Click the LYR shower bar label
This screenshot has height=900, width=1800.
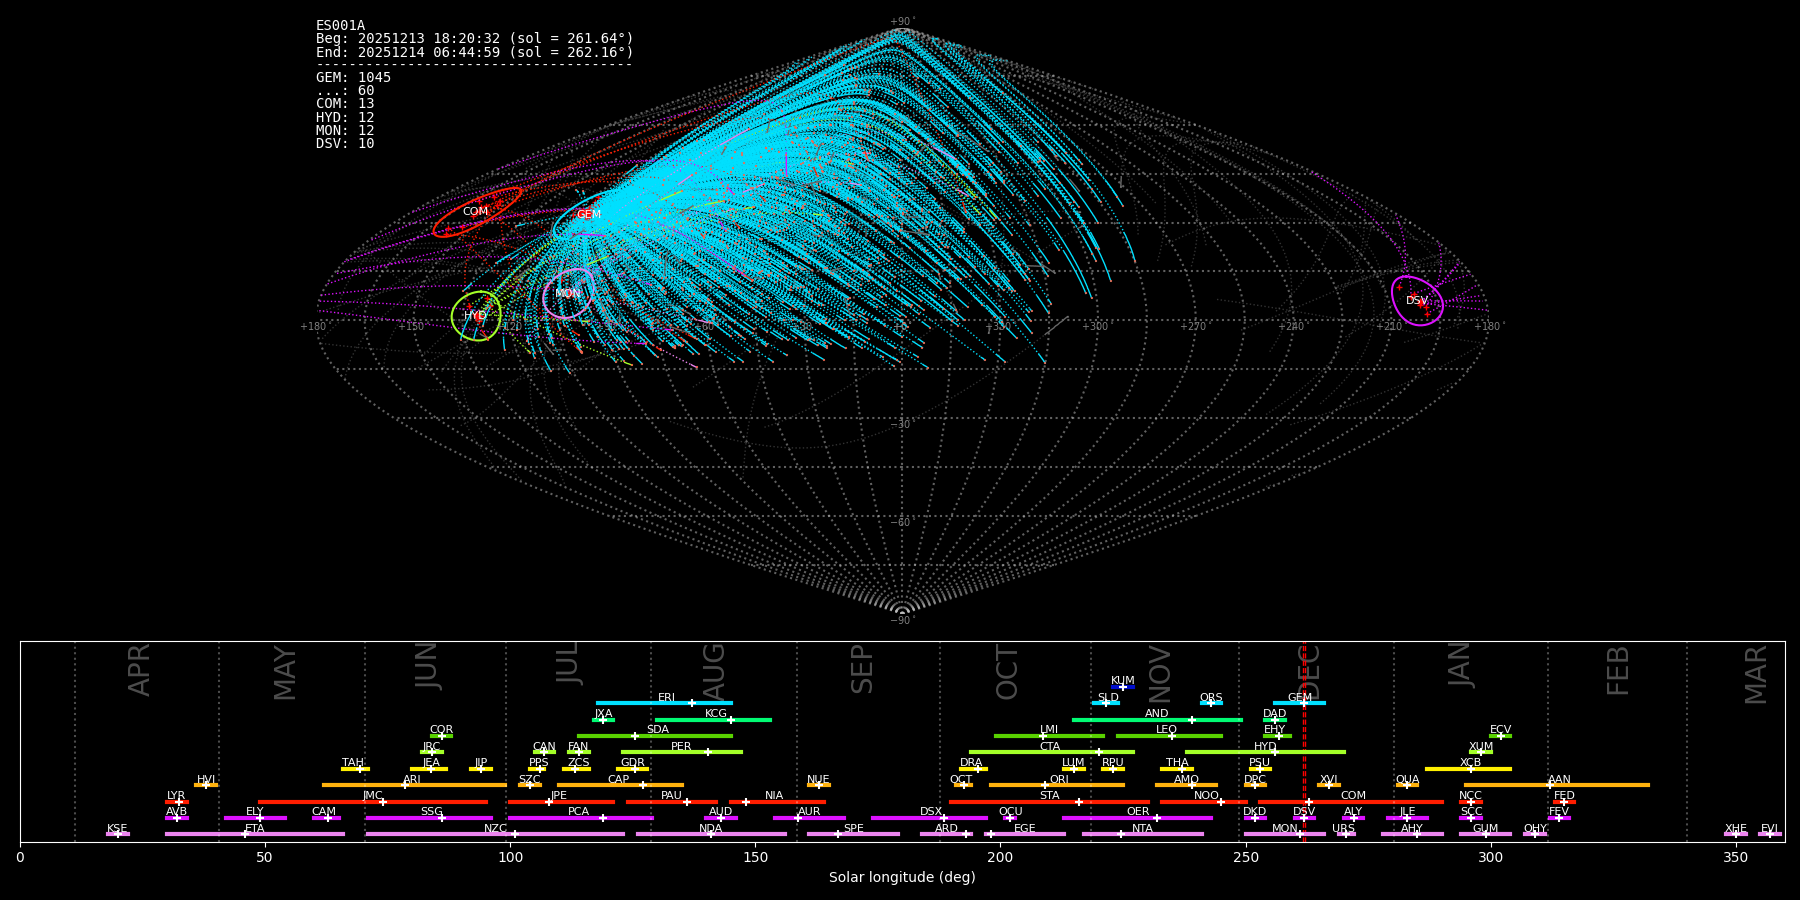click(176, 796)
